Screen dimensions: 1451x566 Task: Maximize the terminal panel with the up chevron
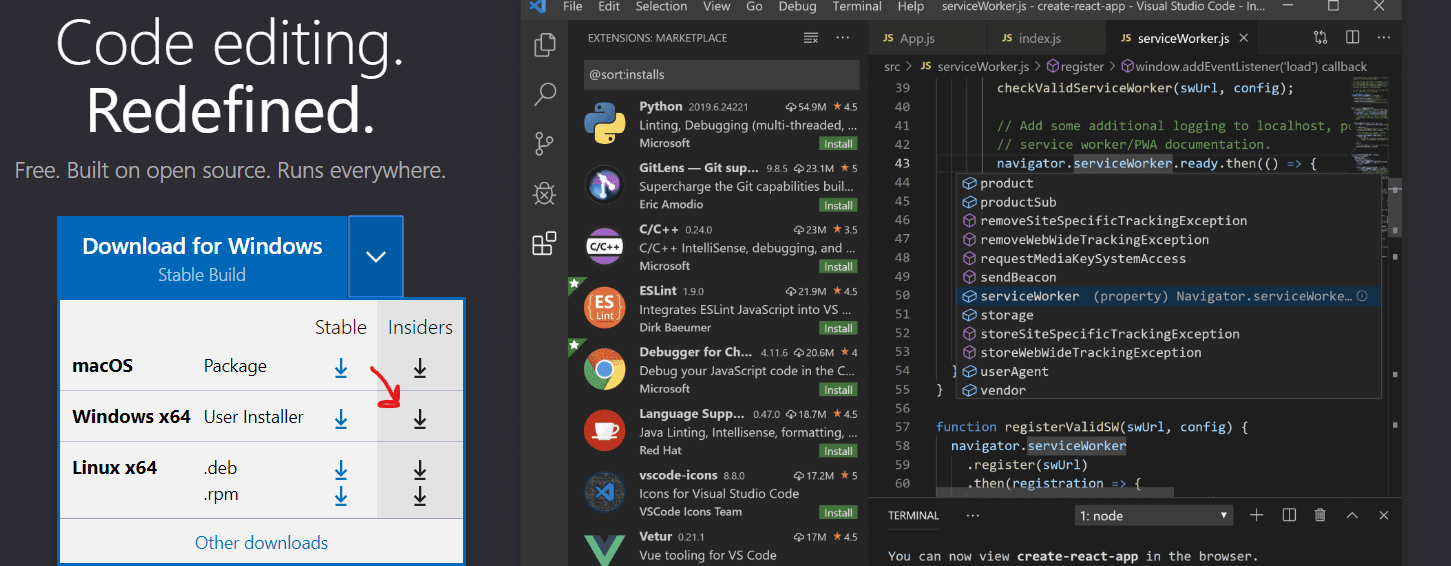[1352, 515]
